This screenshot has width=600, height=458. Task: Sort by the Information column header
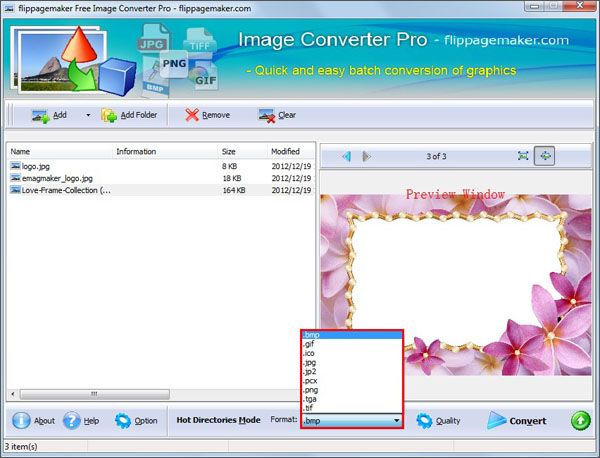click(165, 152)
